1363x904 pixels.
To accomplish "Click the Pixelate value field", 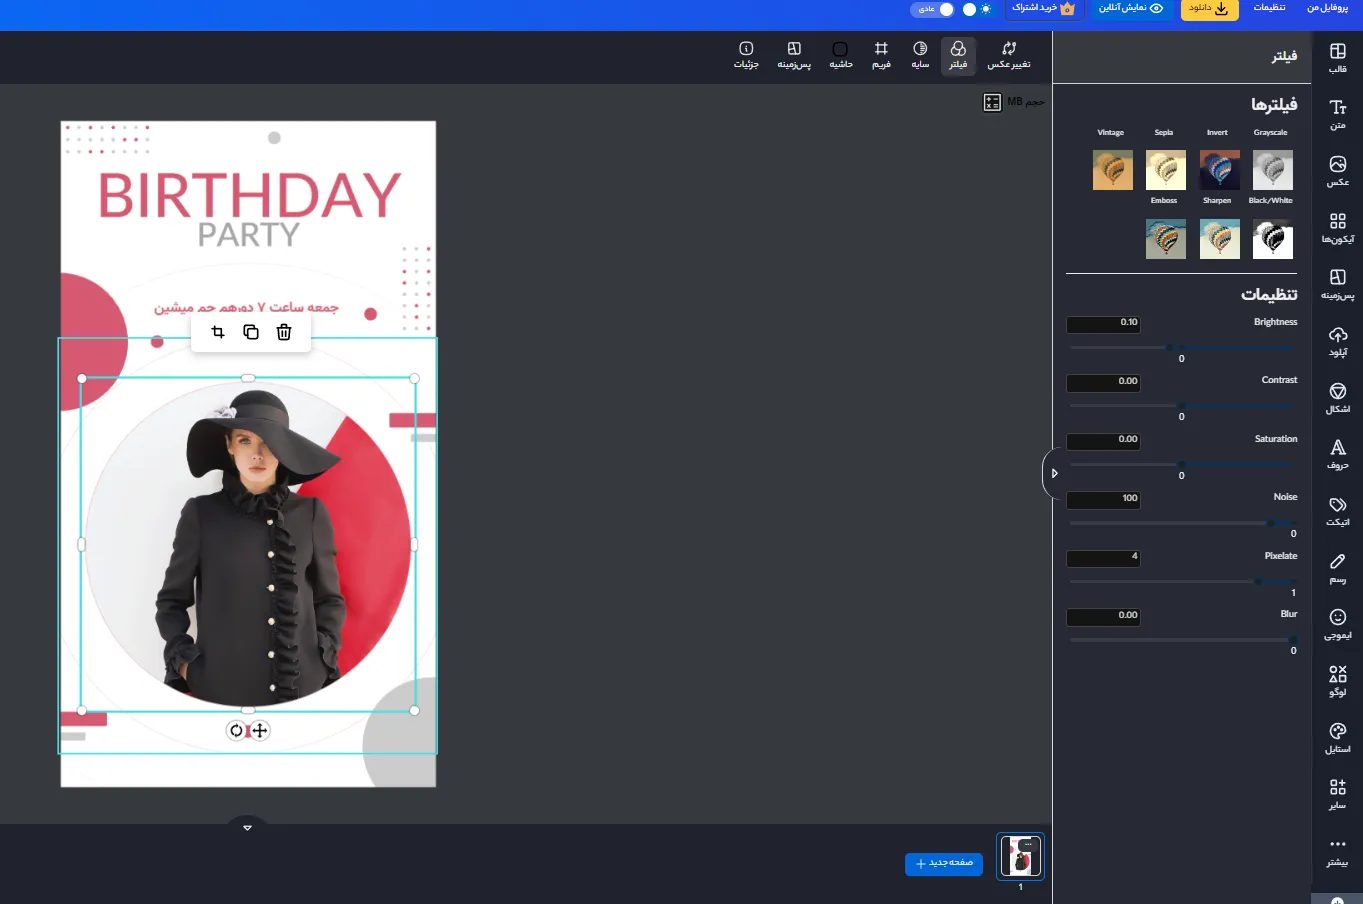I will (1103, 558).
